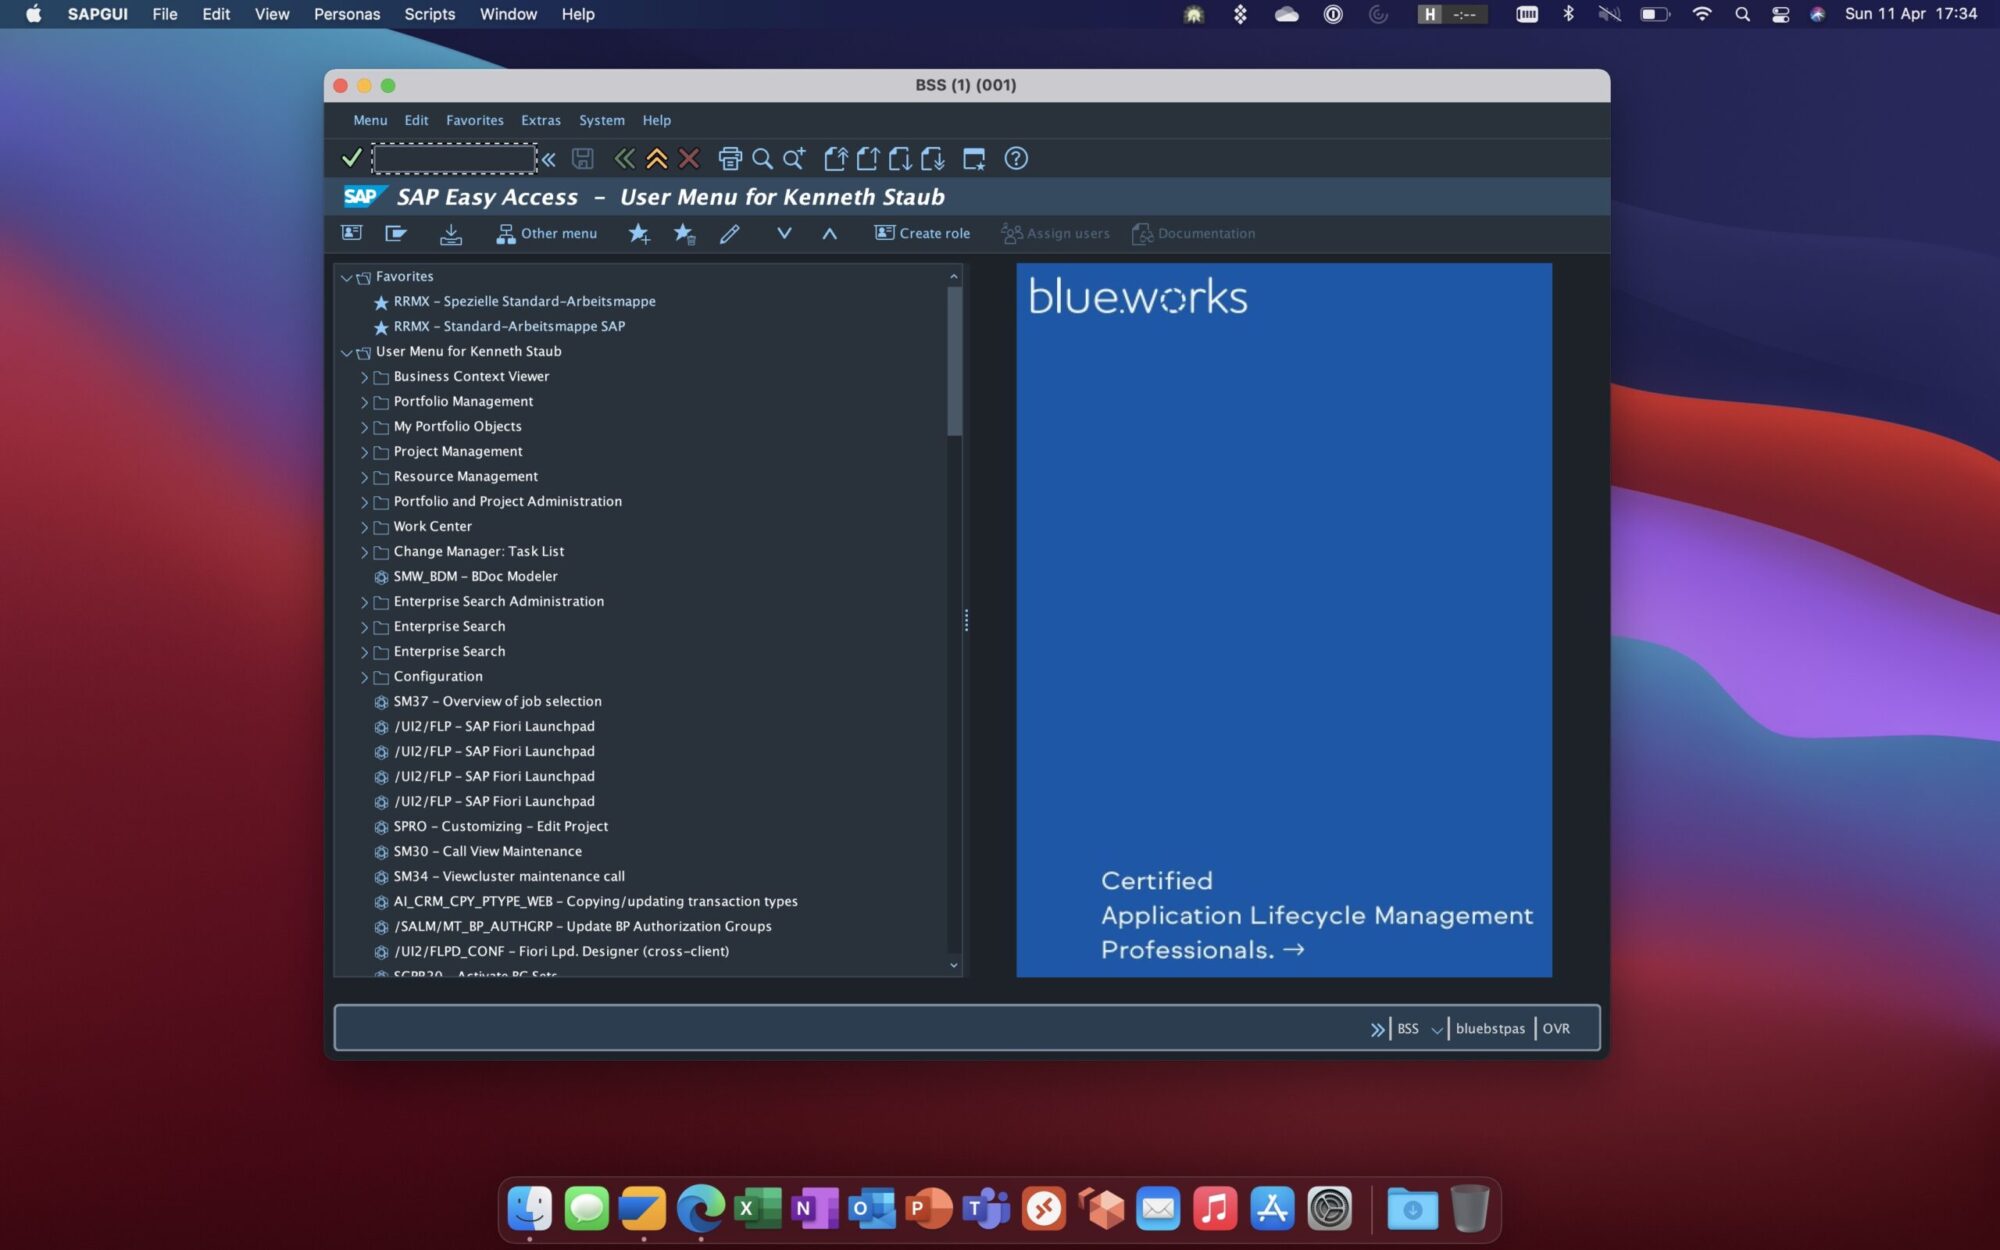Viewport: 2000px width, 1250px height.
Task: Expand the Portfolio Management folder
Action: tap(364, 402)
